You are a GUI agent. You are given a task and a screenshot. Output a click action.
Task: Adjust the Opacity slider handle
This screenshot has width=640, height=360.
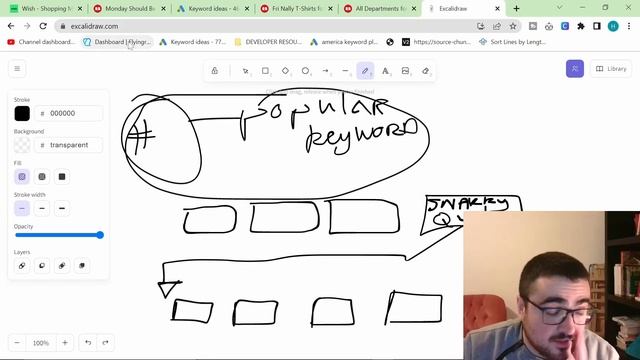(x=100, y=235)
